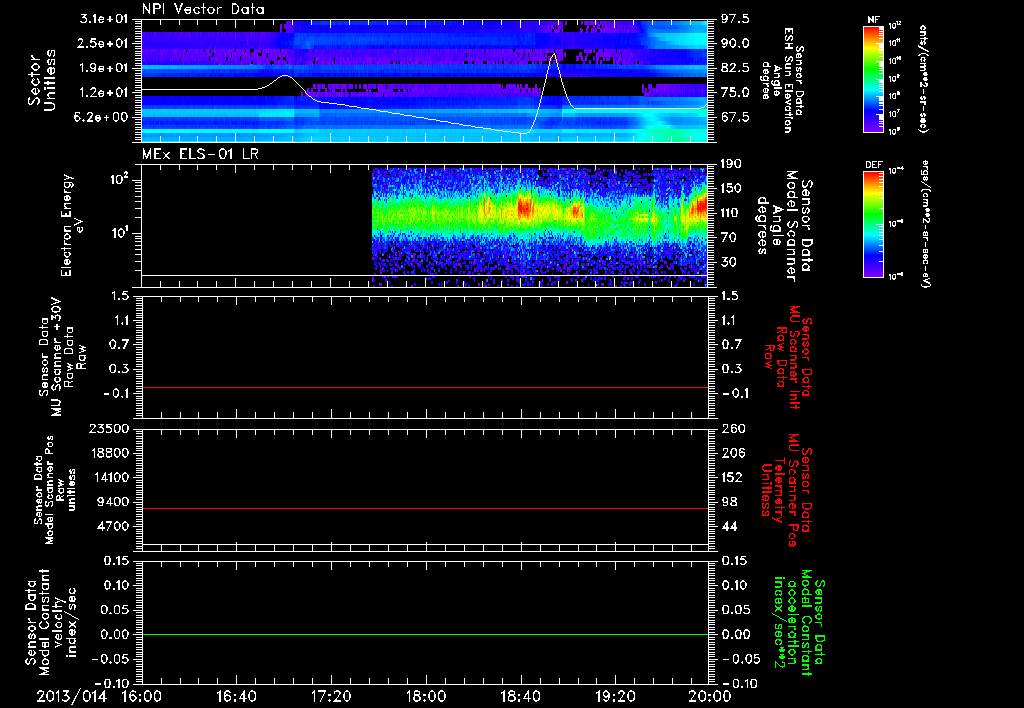
Task: Click the red line in Model Scanner Pos panel
Action: click(424, 508)
